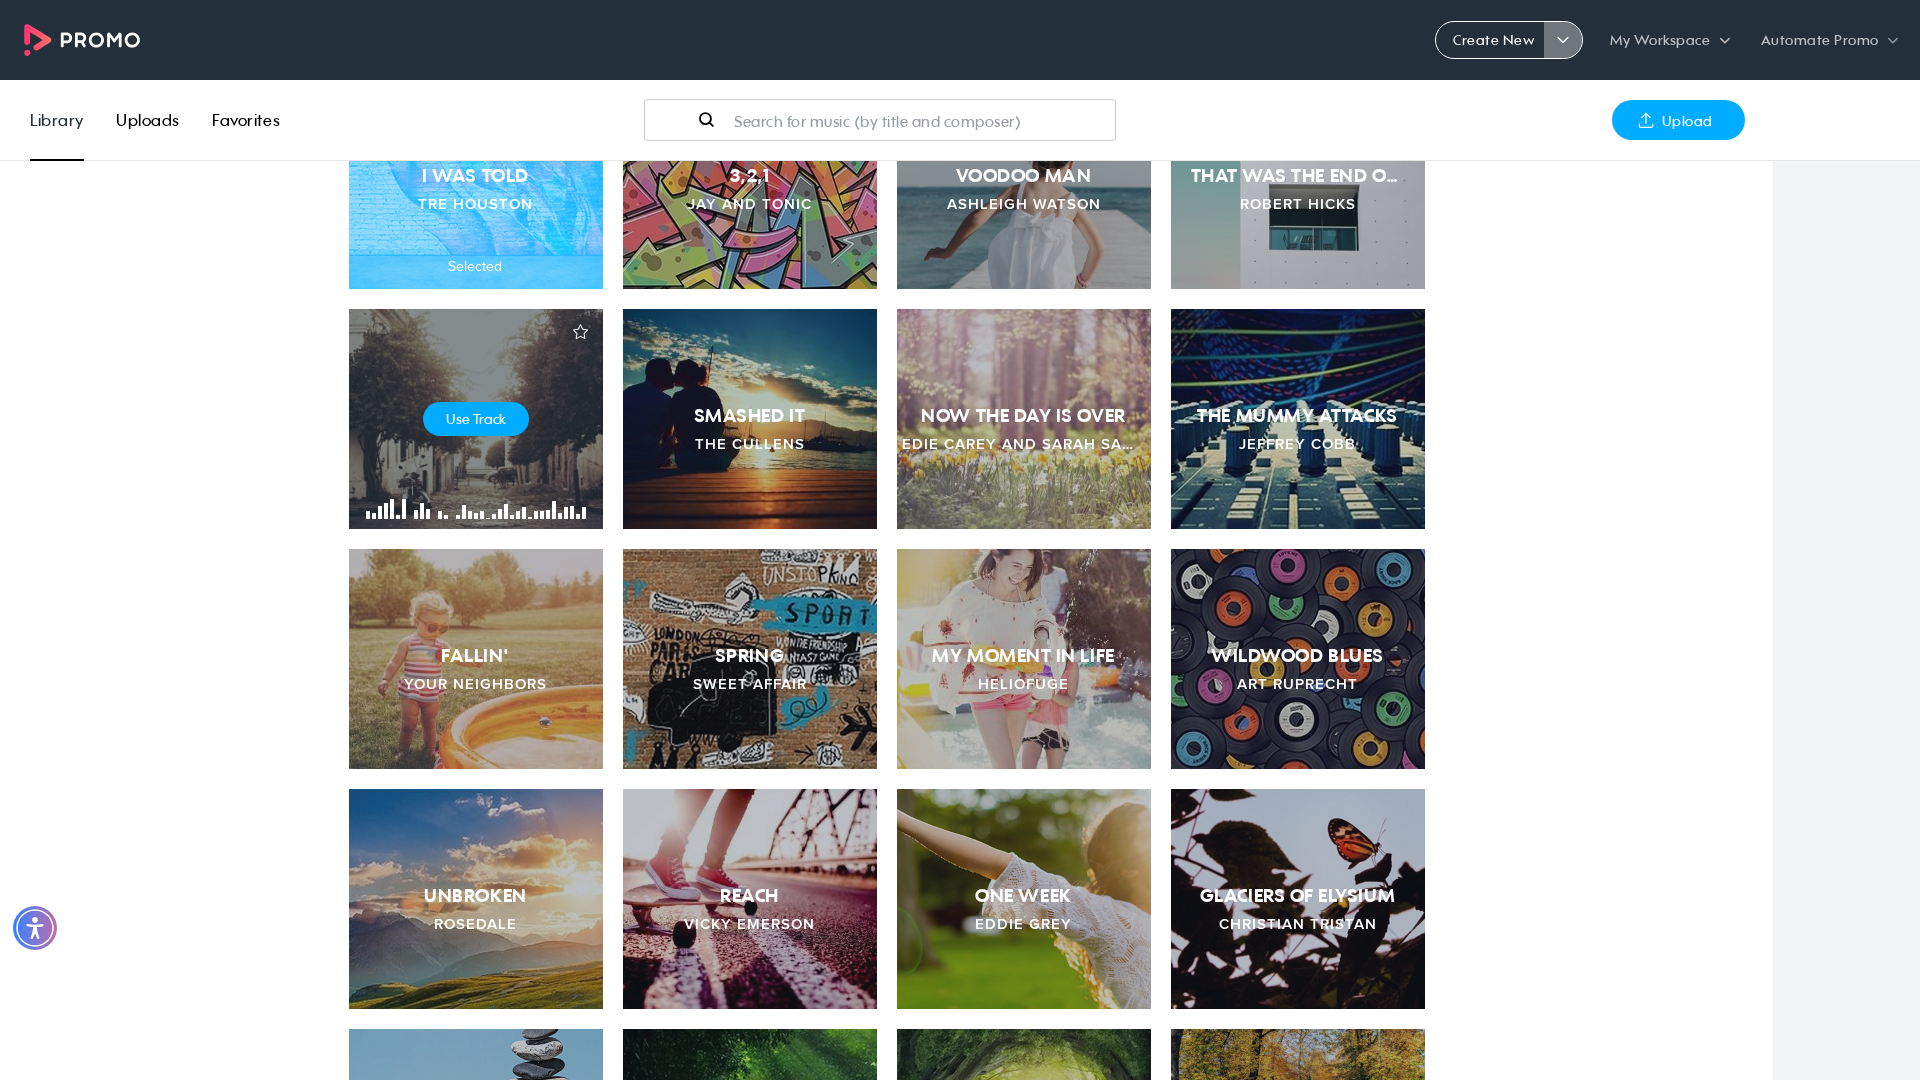Viewport: 1920px width, 1080px height.
Task: Select Glaciers of Elysium track
Action: tap(1298, 899)
